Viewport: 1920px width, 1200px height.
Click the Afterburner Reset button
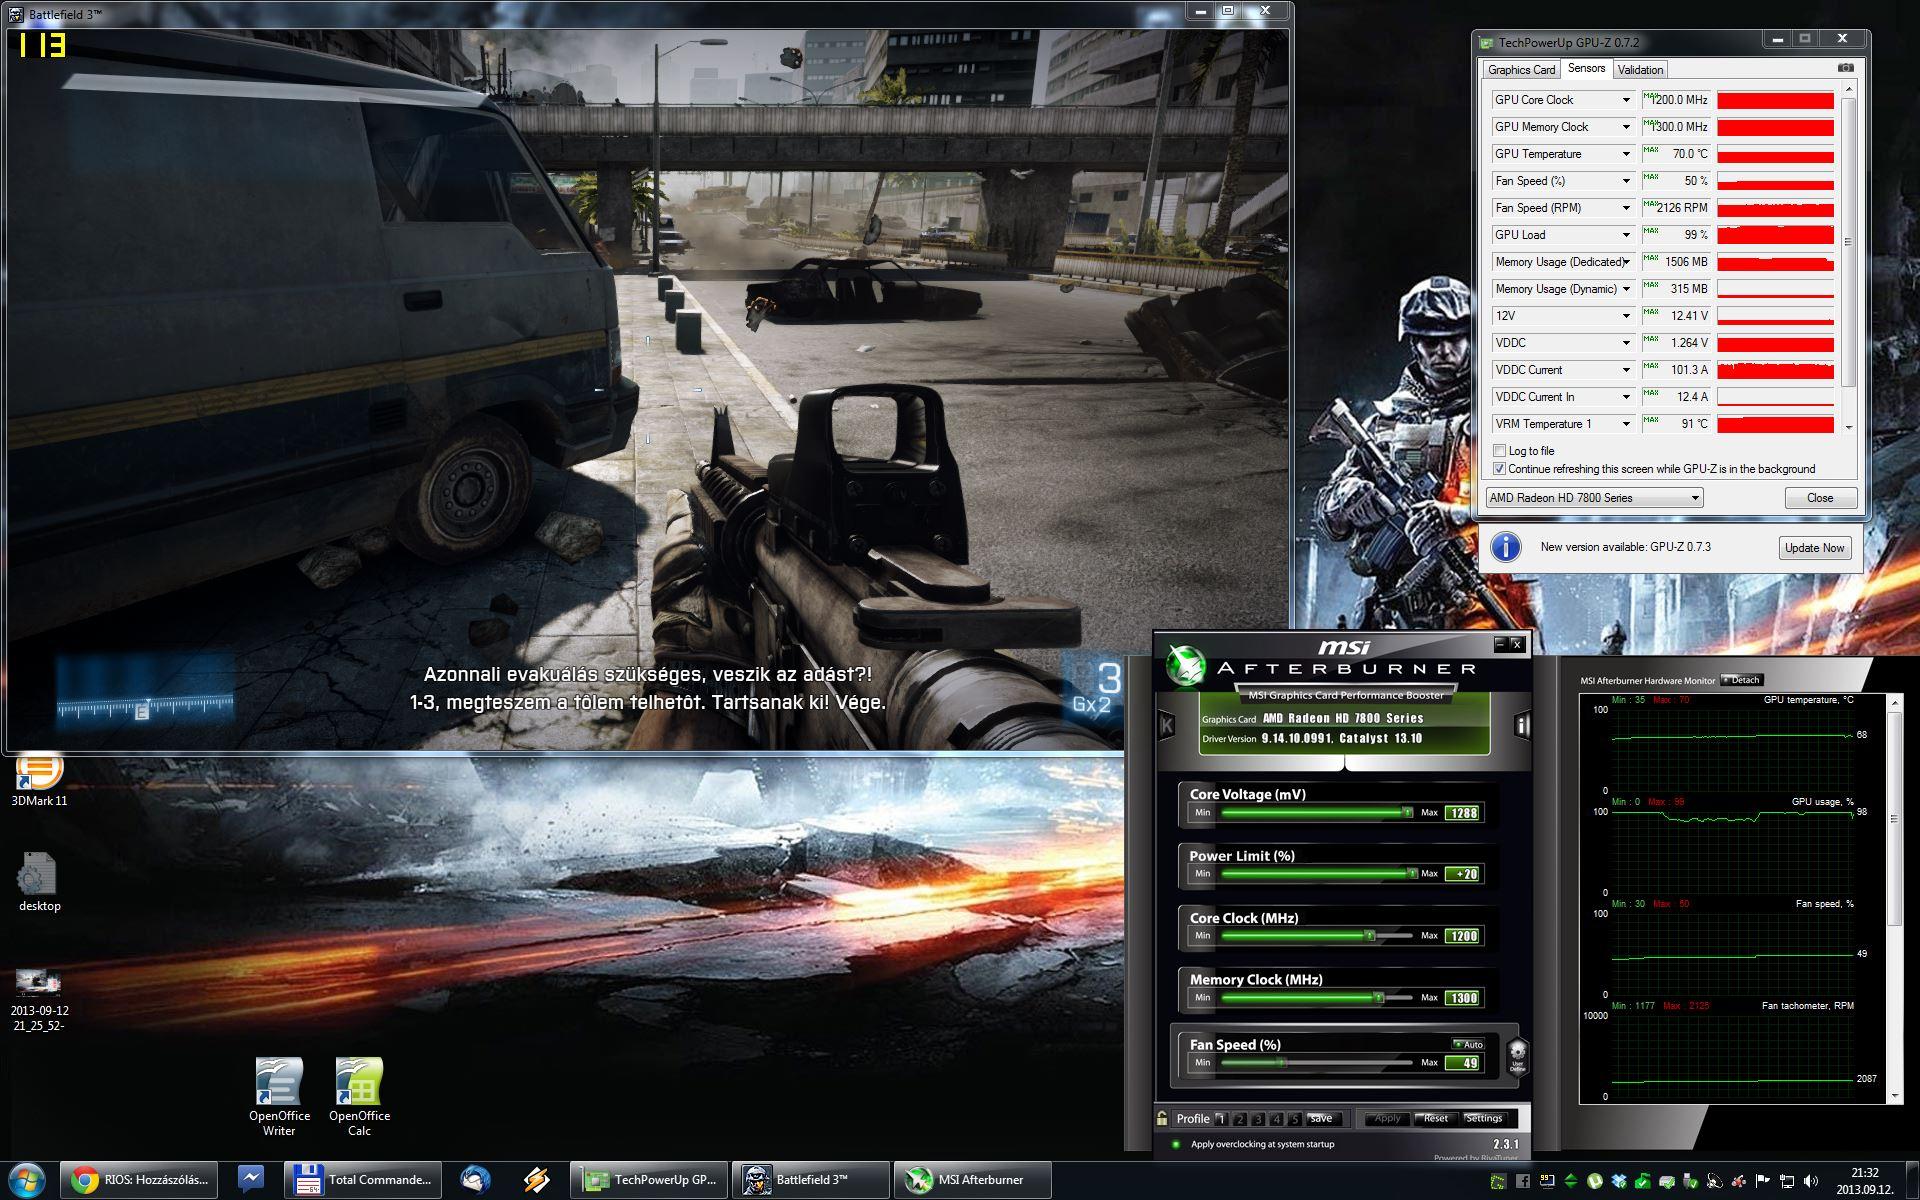(x=1435, y=1119)
